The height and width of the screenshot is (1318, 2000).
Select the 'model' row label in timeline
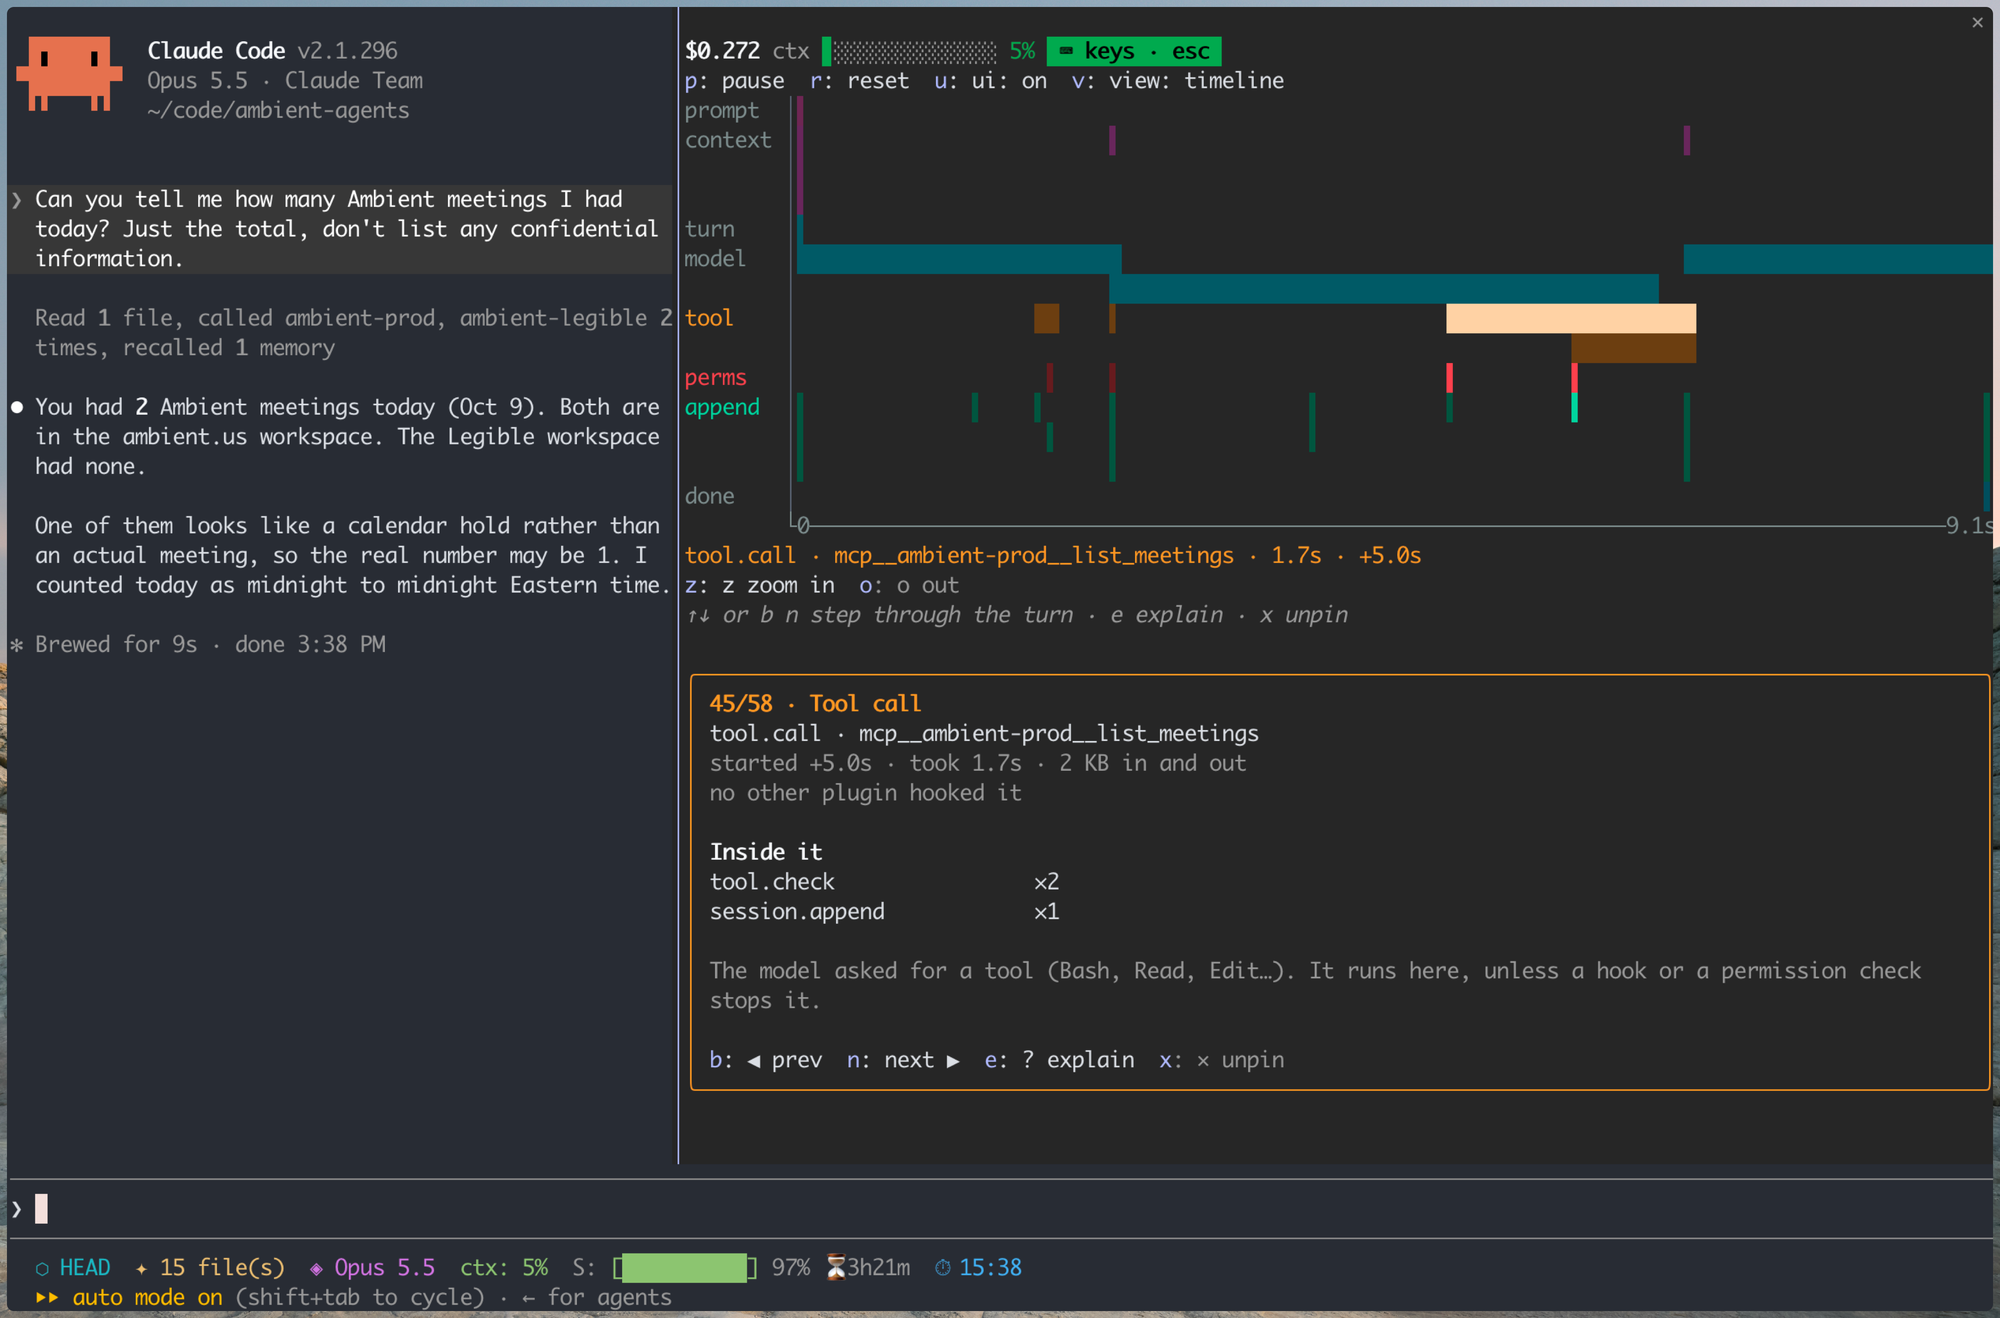(715, 259)
